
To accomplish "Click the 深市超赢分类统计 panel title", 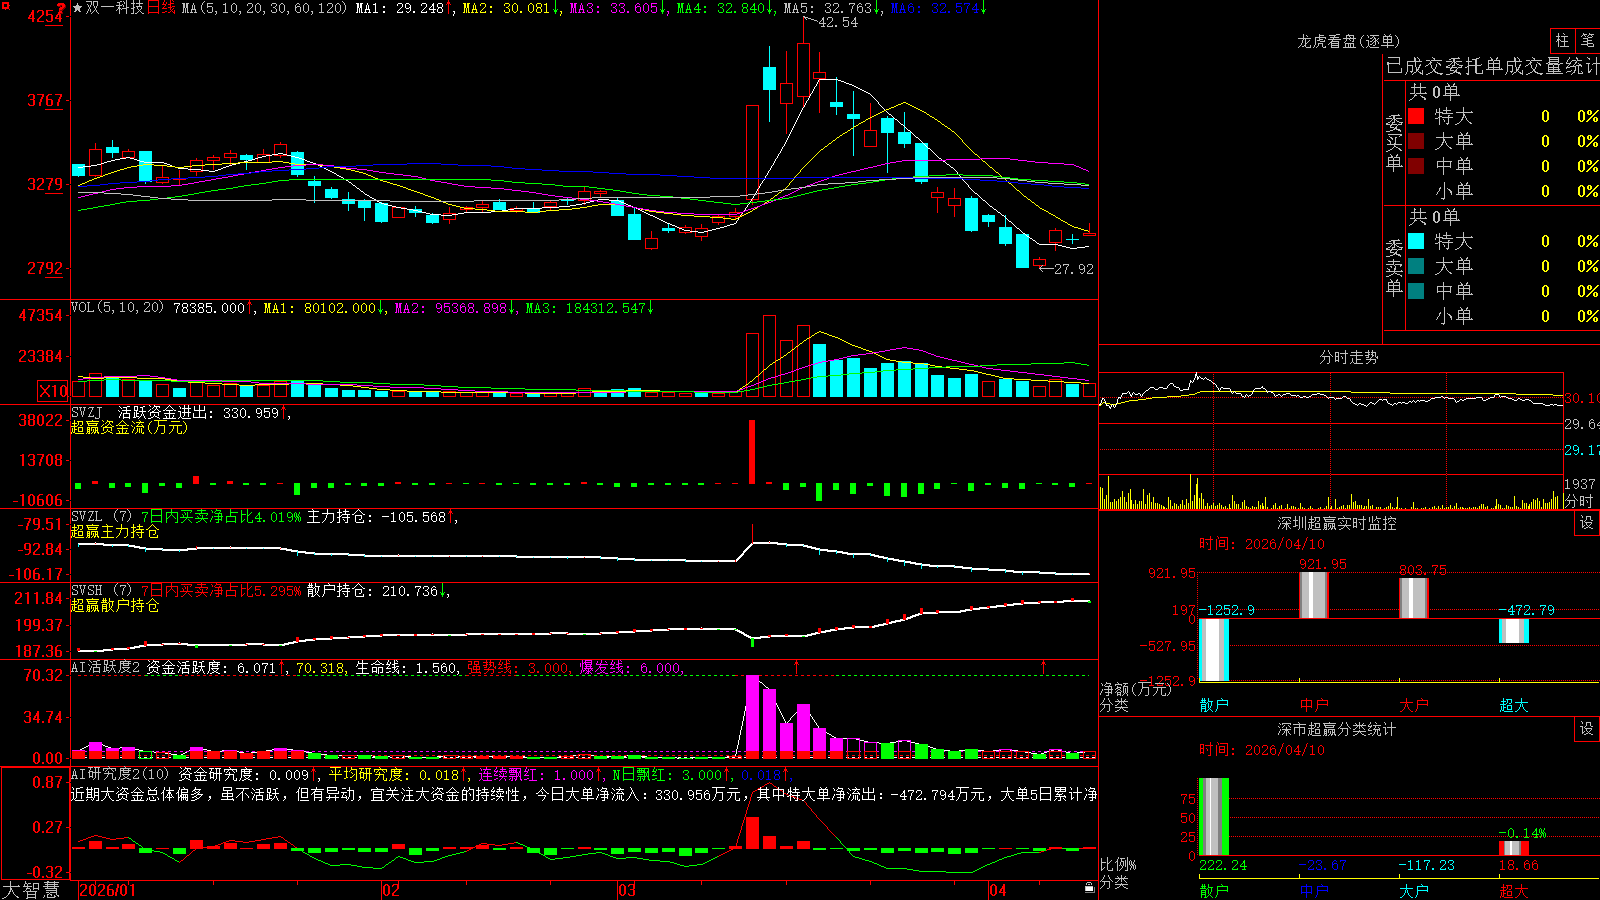I will pyautogui.click(x=1336, y=729).
